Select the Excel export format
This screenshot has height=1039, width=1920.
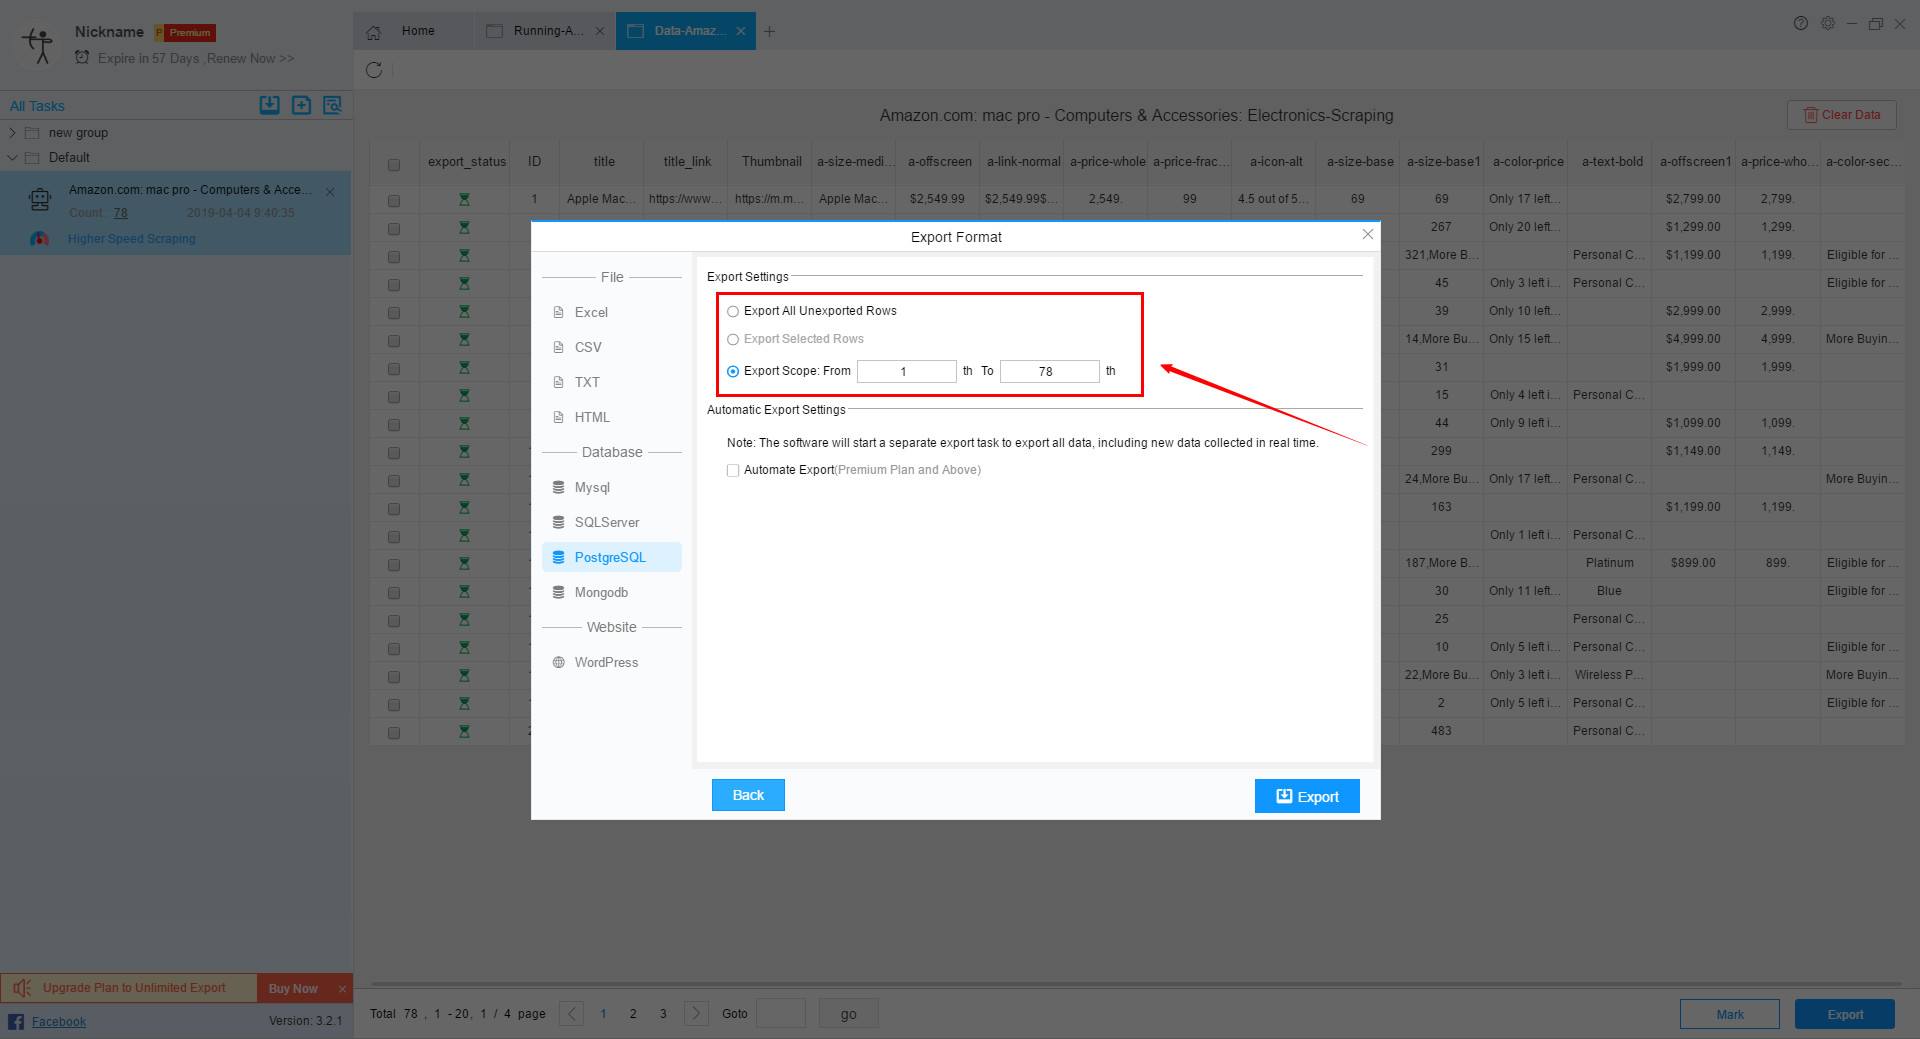click(x=591, y=312)
